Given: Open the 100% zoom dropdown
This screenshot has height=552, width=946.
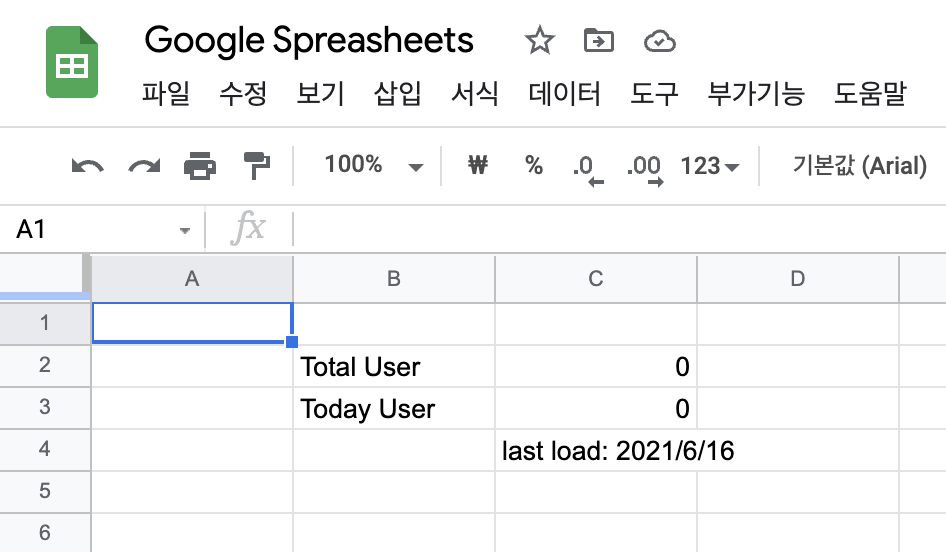Looking at the screenshot, I should pyautogui.click(x=373, y=165).
